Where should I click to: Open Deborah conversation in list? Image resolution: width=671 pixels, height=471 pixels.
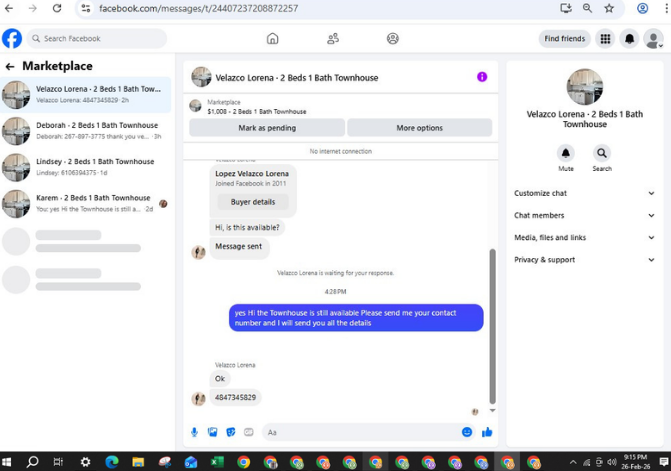86,131
